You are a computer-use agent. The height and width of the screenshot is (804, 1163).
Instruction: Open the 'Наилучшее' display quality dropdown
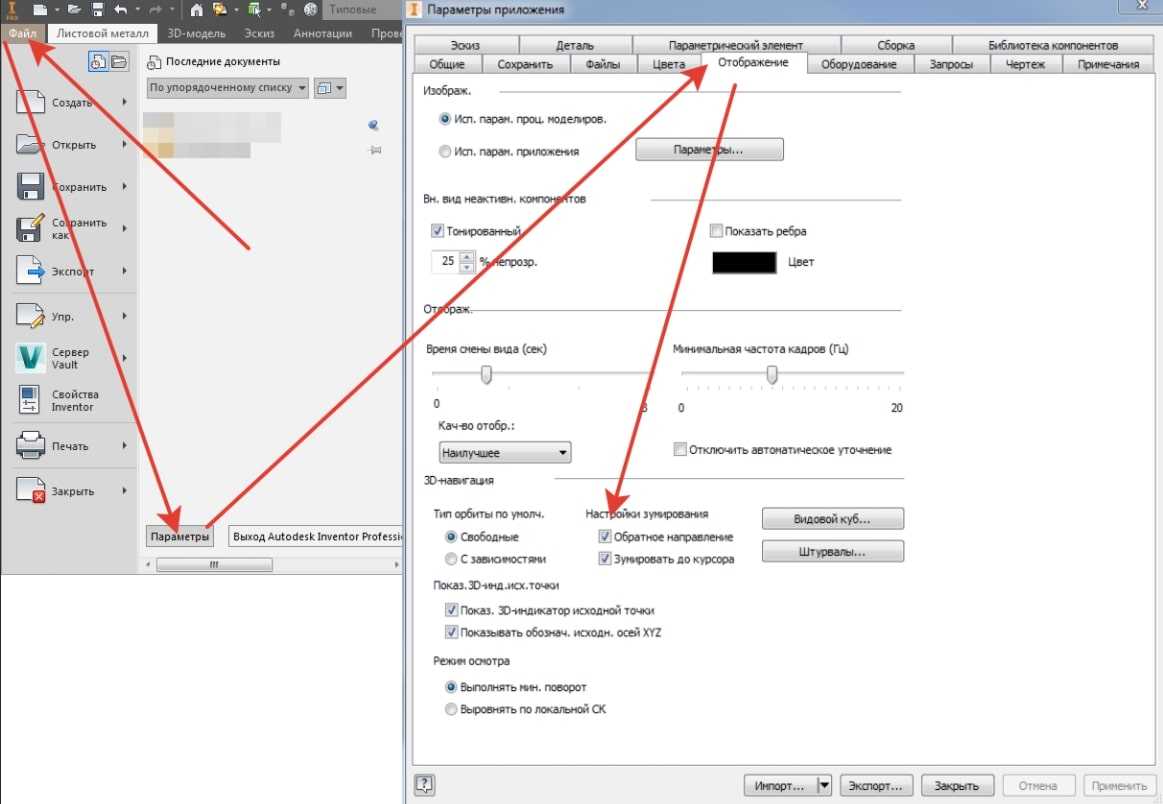click(505, 453)
